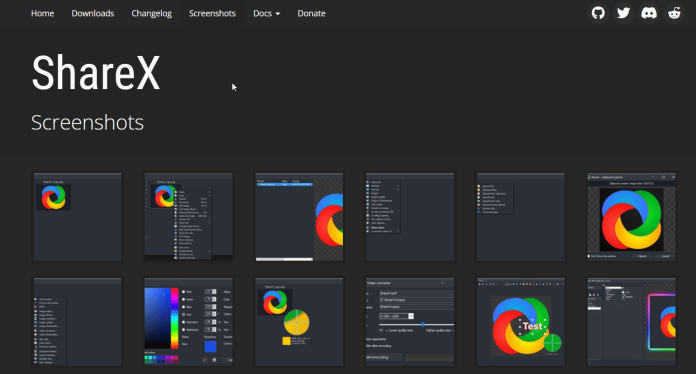Open the Reddit icon link

pyautogui.click(x=674, y=13)
